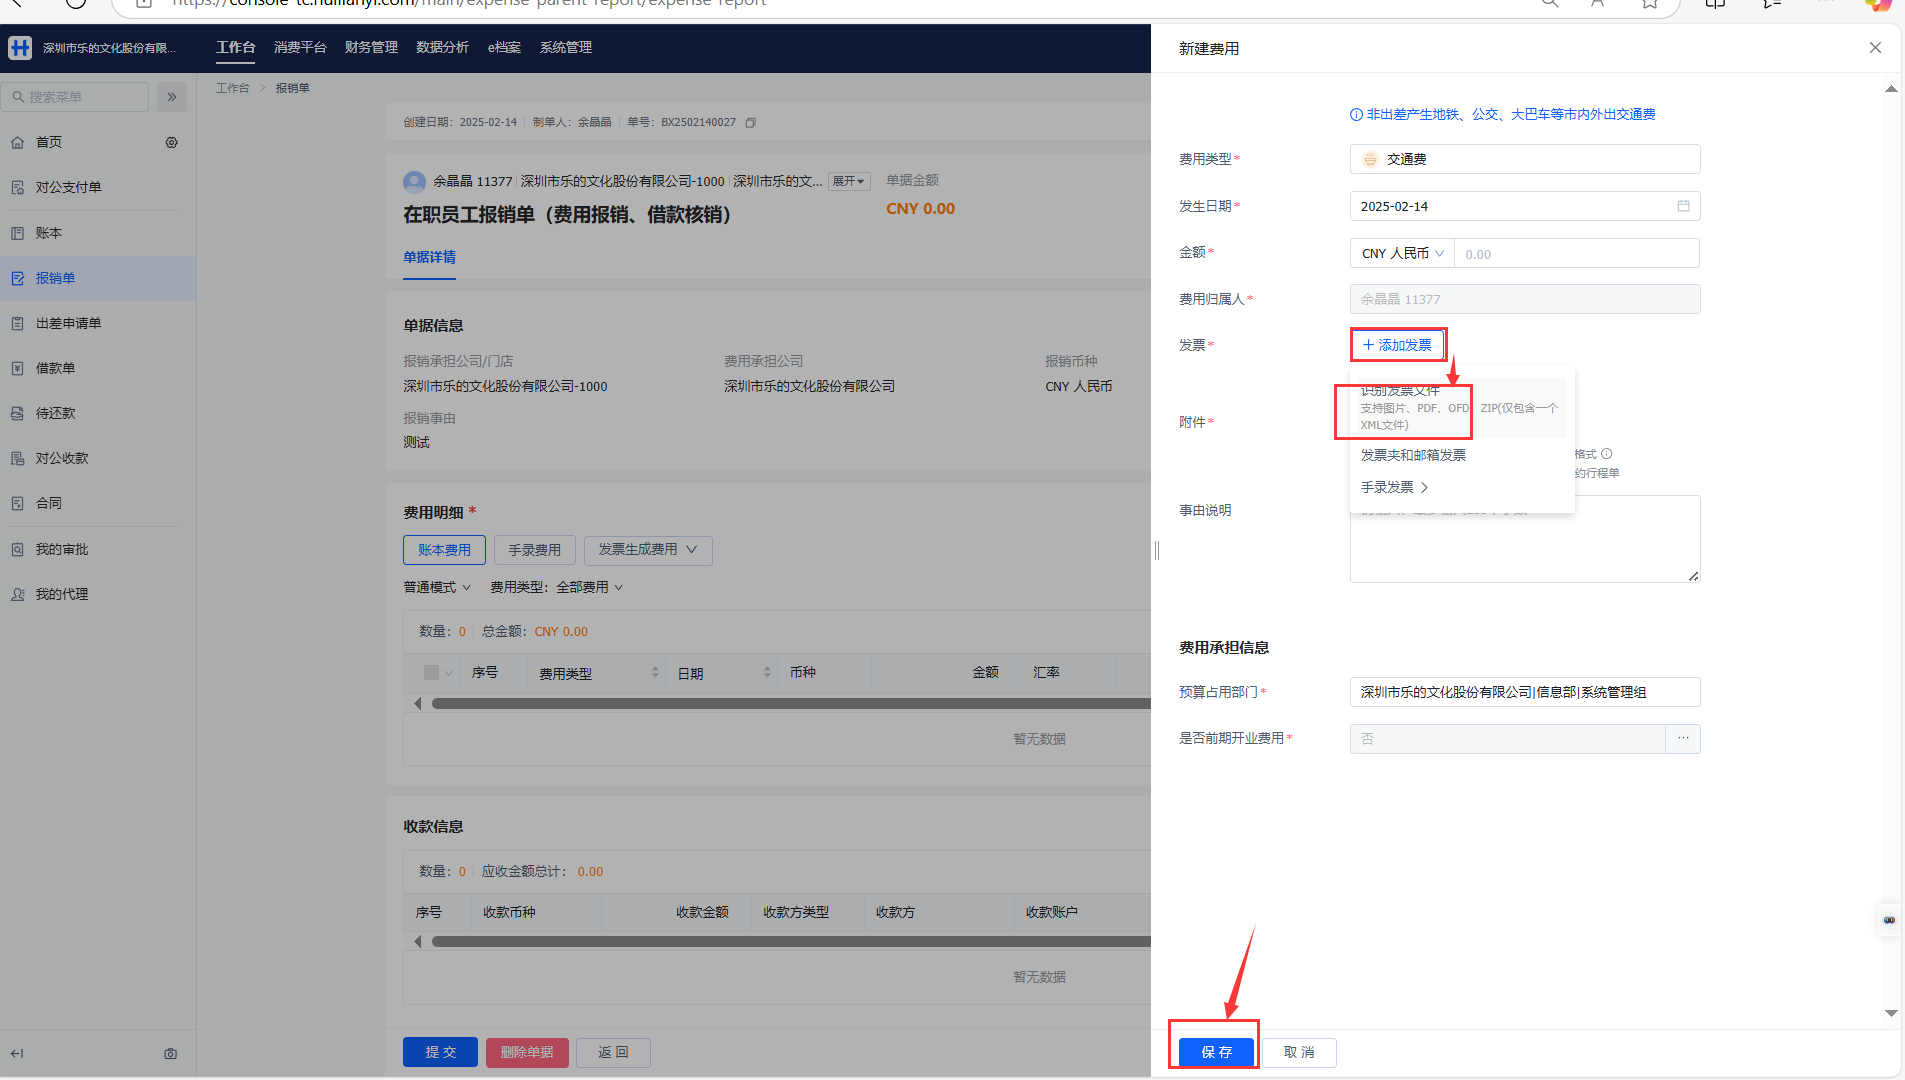Click the 金额 amount input field
Image resolution: width=1905 pixels, height=1080 pixels.
click(1577, 254)
